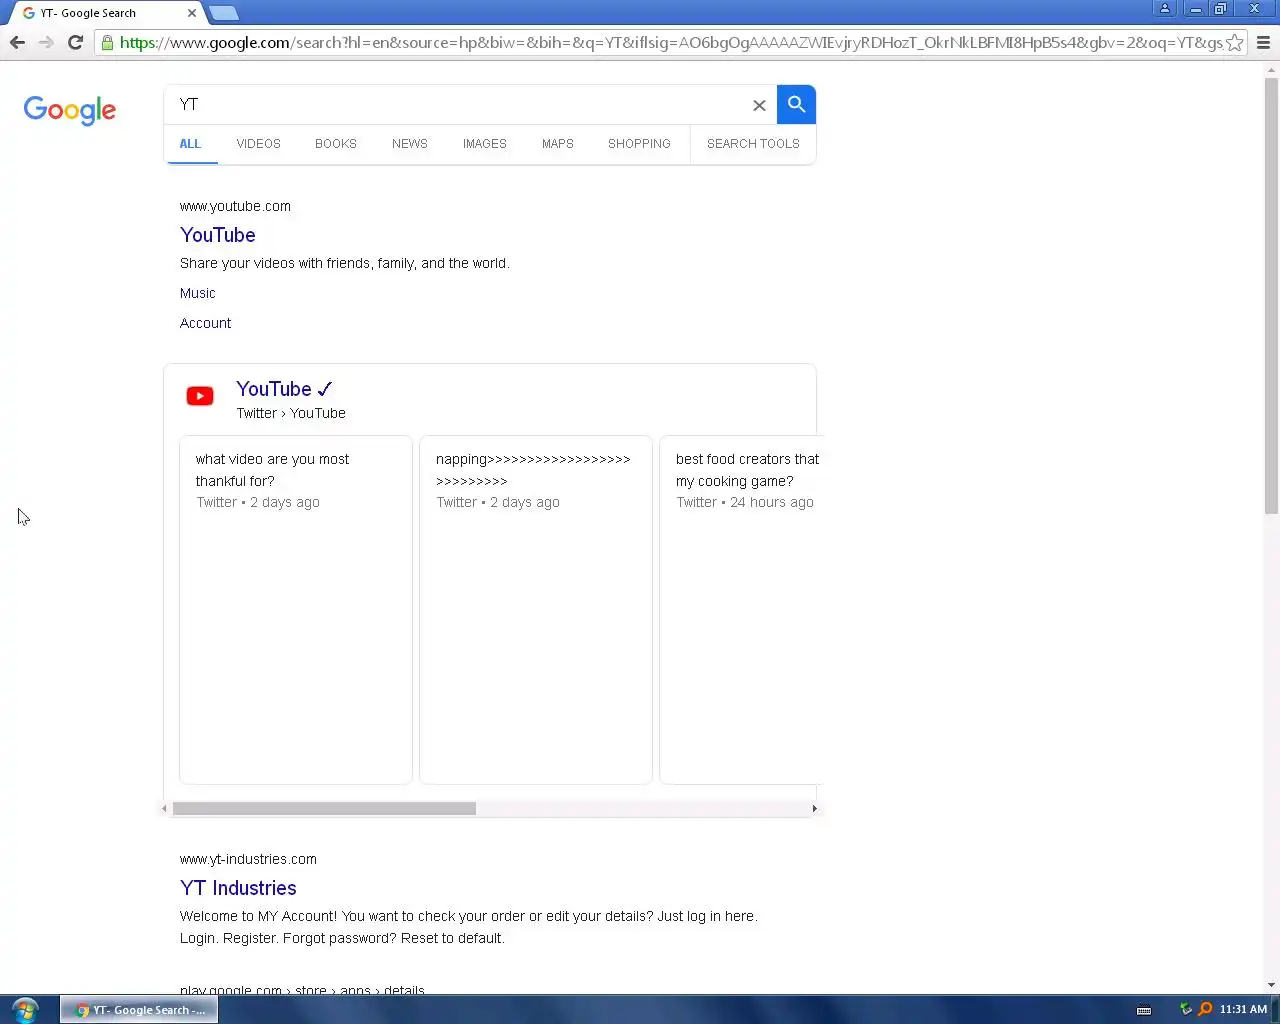Reload the page with the refresh icon
This screenshot has width=1280, height=1024.
(x=75, y=42)
